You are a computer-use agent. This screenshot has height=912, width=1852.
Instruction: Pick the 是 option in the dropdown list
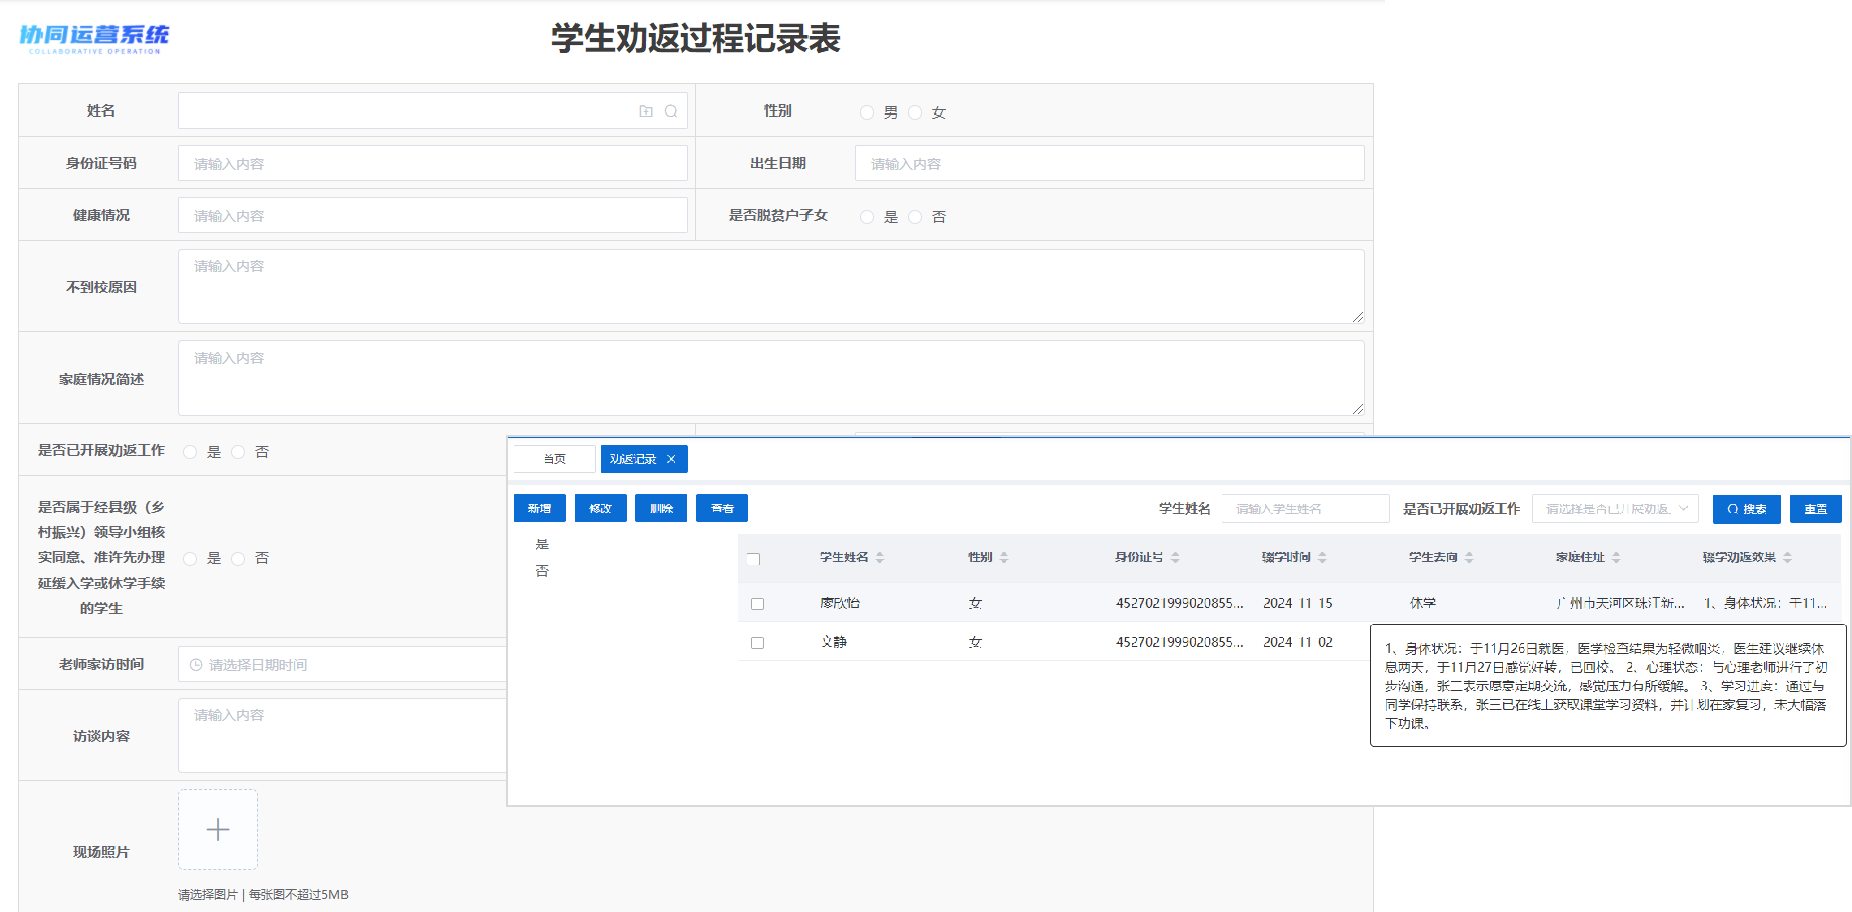542,544
